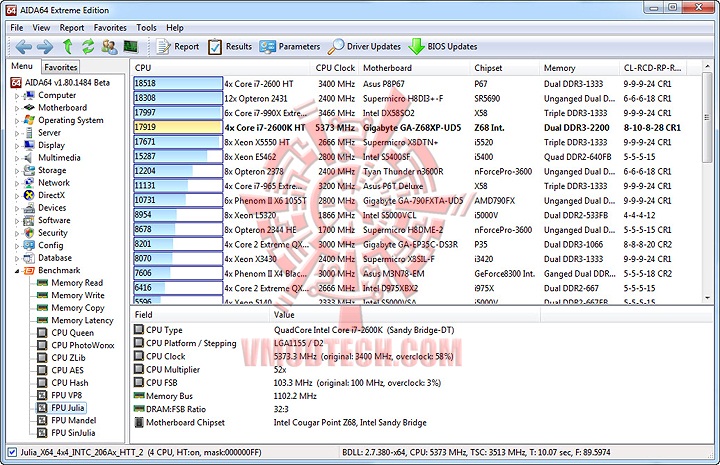Sort results by the Motherboard column header
The height and width of the screenshot is (465, 720).
414,68
